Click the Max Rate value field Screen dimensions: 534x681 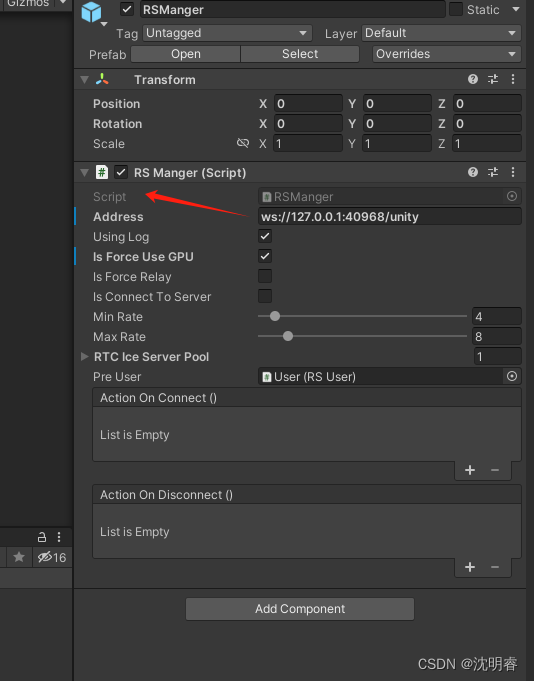[x=497, y=336]
